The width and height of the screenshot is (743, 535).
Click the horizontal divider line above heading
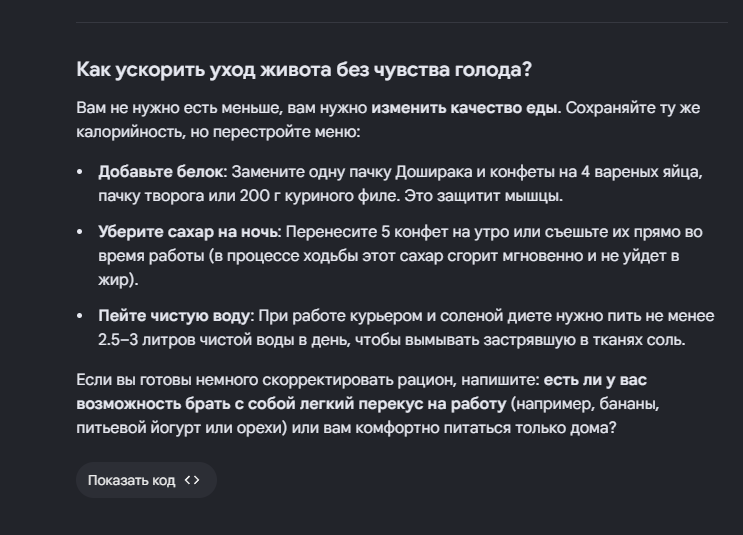click(x=402, y=22)
